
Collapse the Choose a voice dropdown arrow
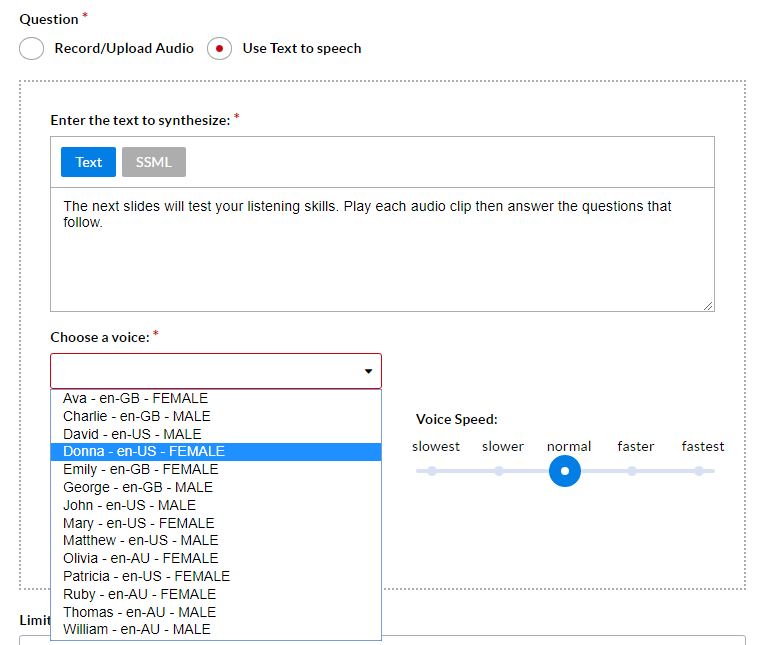coord(368,371)
